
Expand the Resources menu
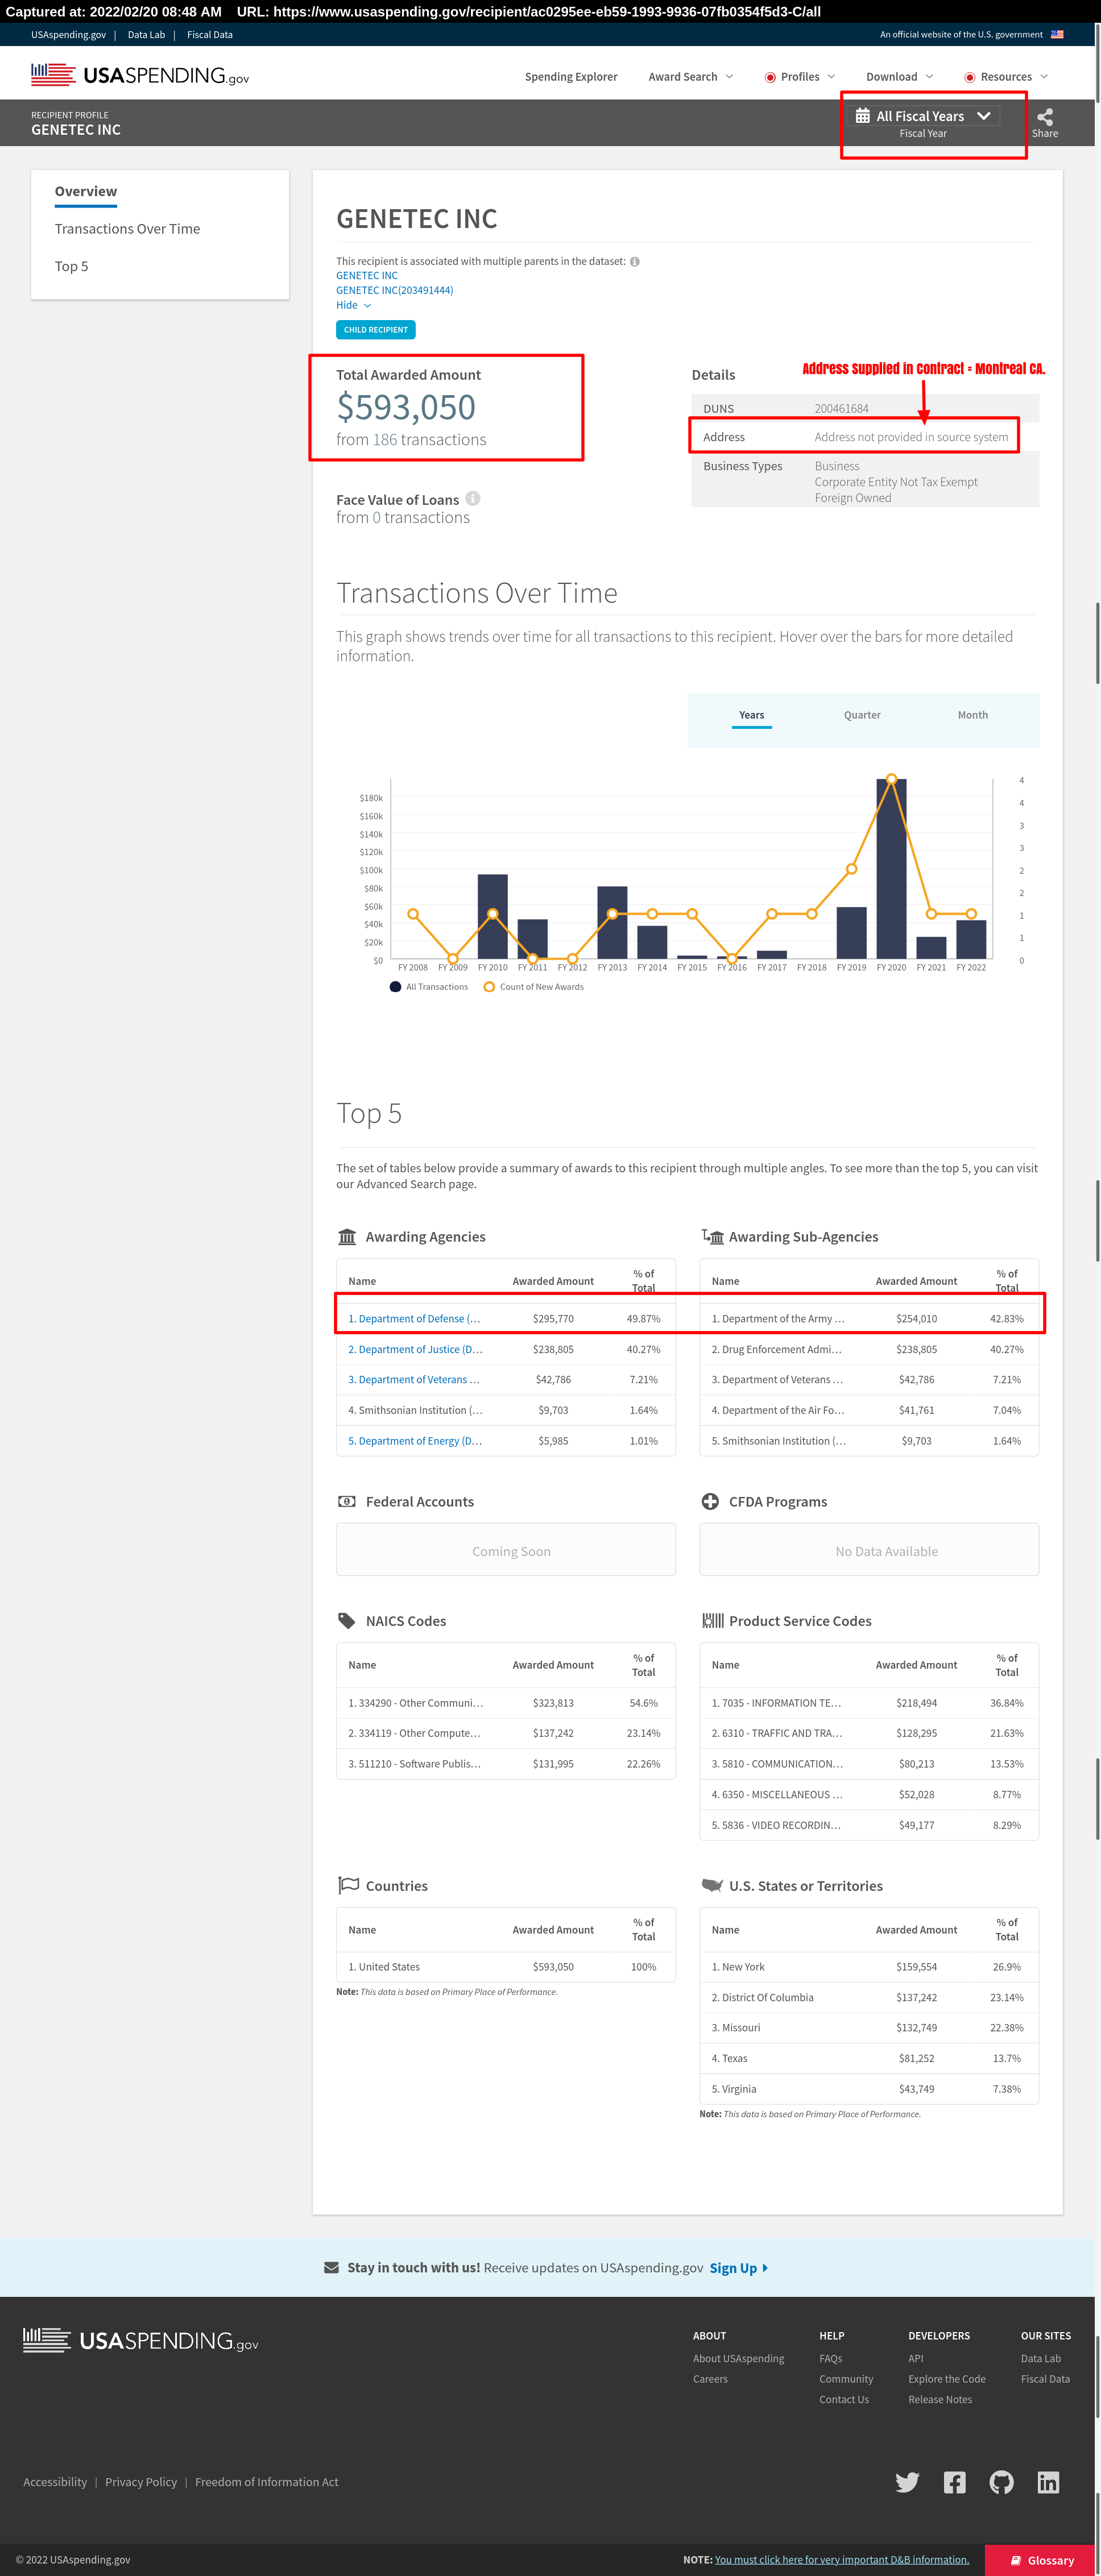click(1006, 77)
